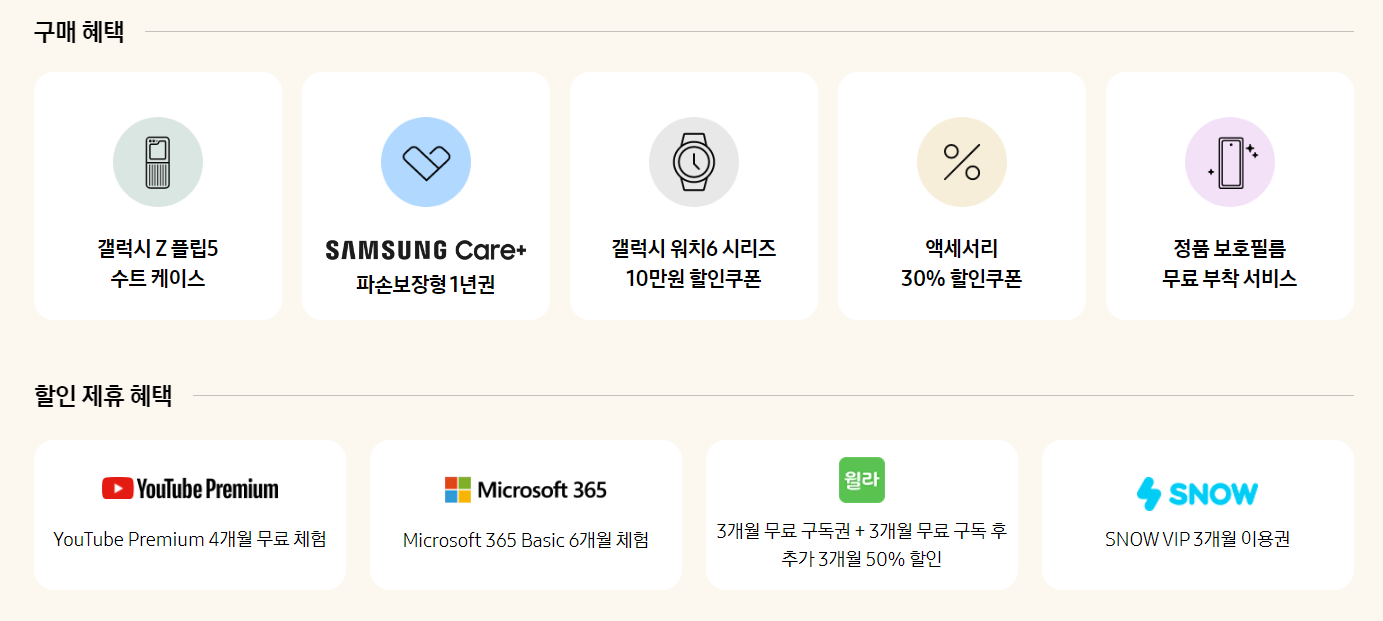Select the phone icon for protective film service
The width and height of the screenshot is (1383, 621).
click(x=1229, y=161)
